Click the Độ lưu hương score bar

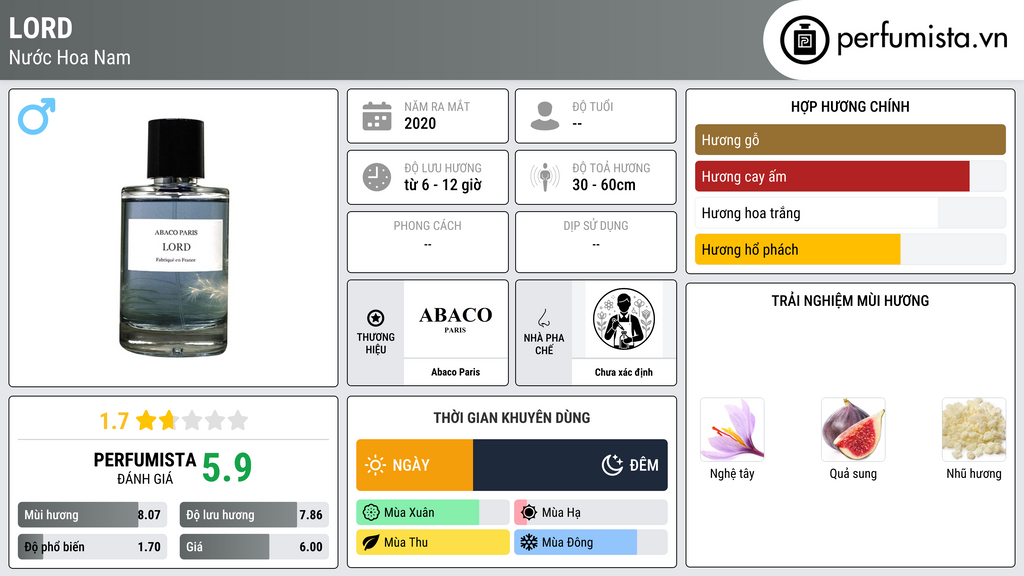pos(254,515)
